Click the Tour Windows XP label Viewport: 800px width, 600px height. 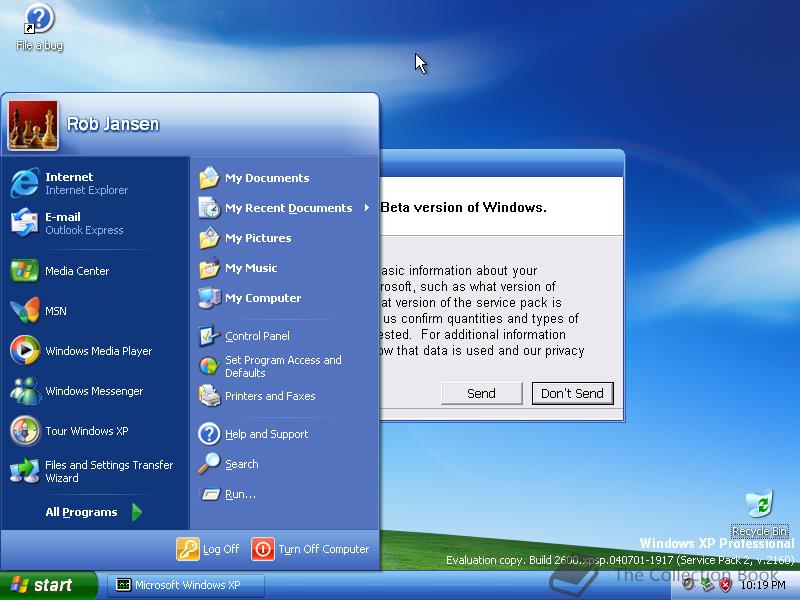tap(87, 431)
